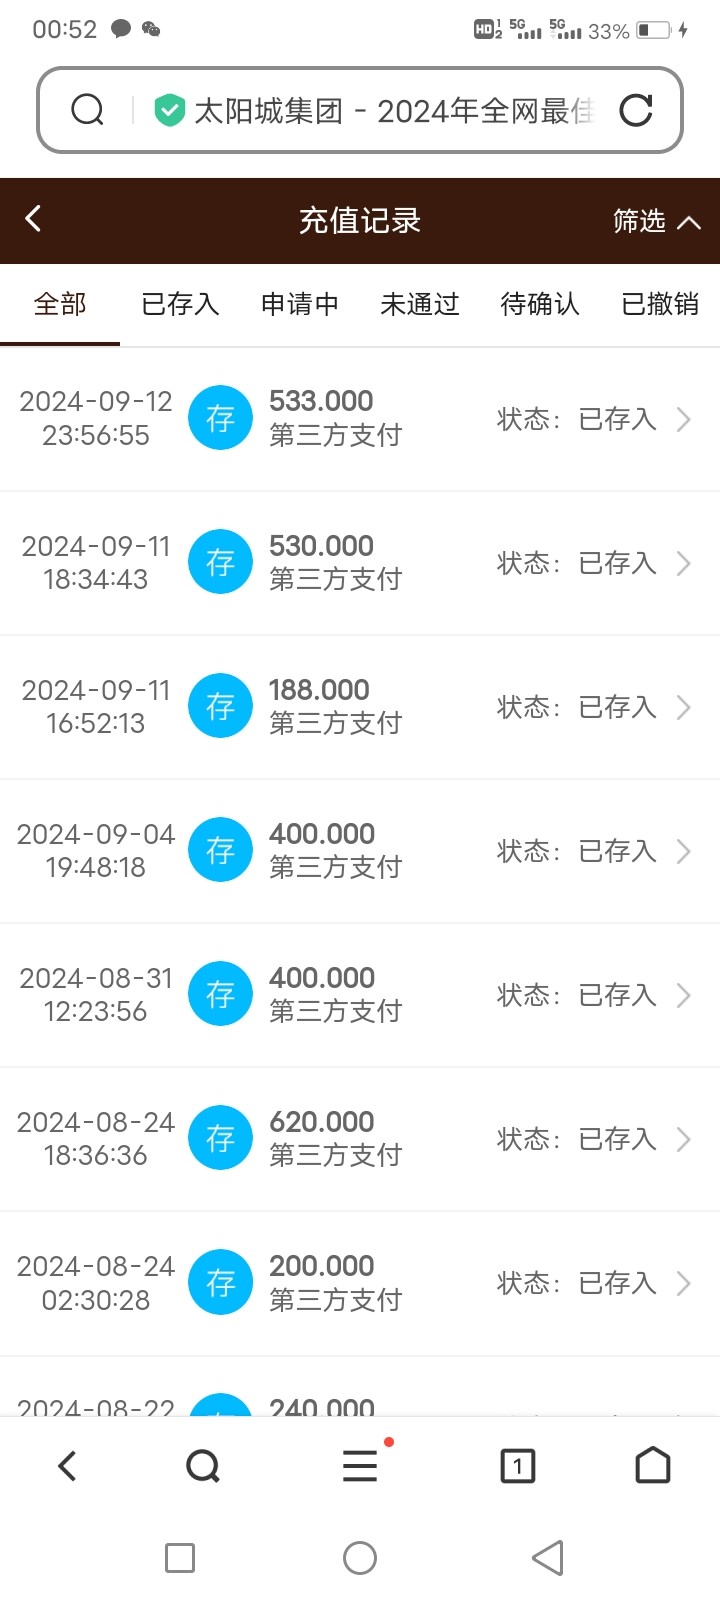Expand the 188.000 record details chevron

(x=684, y=707)
